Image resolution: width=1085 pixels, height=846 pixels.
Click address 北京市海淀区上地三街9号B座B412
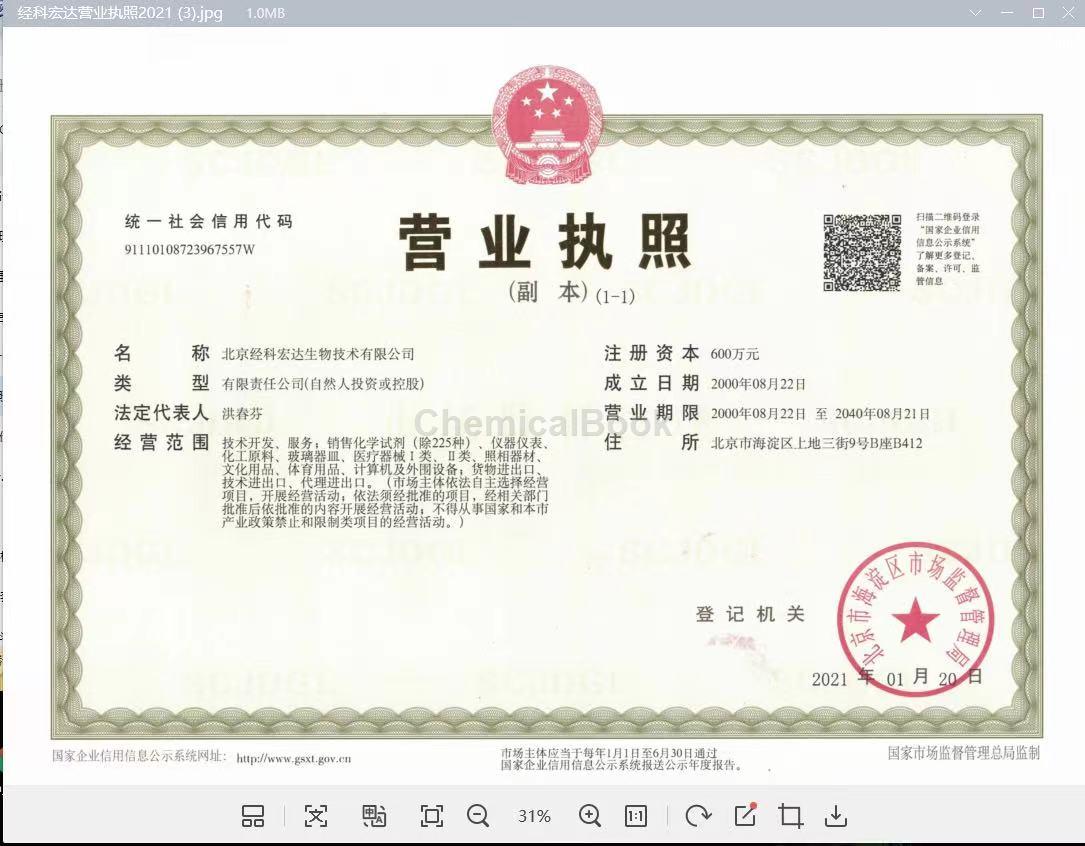pyautogui.click(x=817, y=443)
